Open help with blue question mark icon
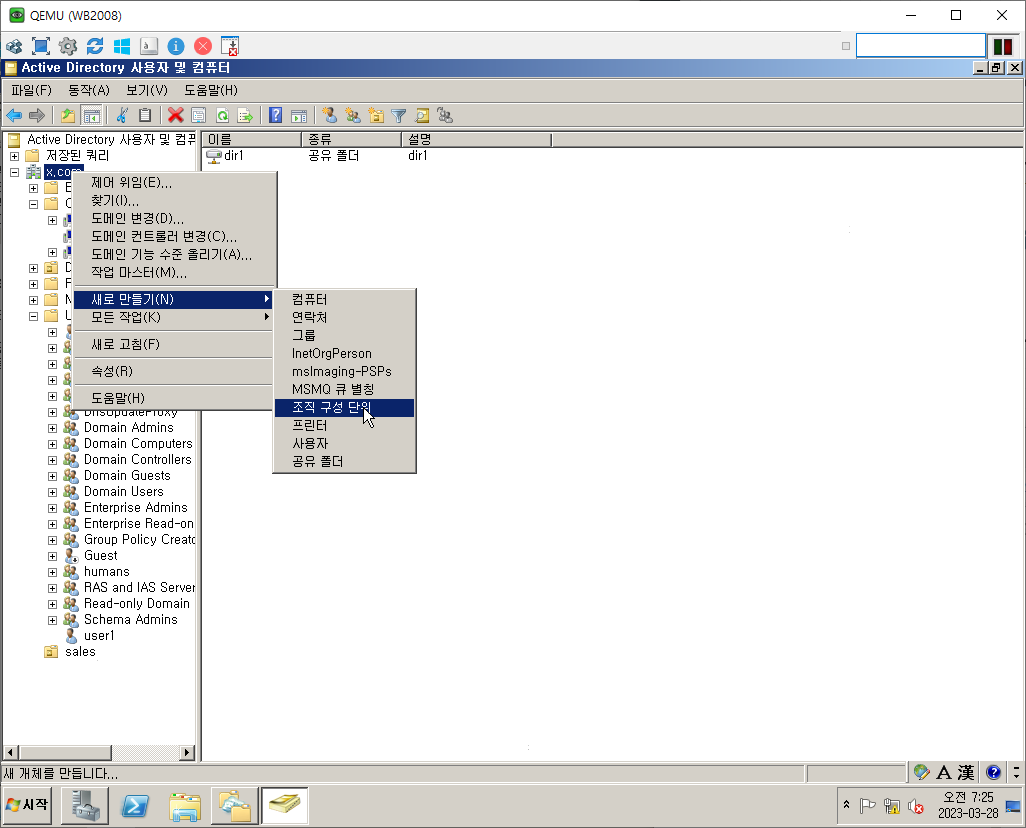This screenshot has width=1026, height=828. click(275, 116)
